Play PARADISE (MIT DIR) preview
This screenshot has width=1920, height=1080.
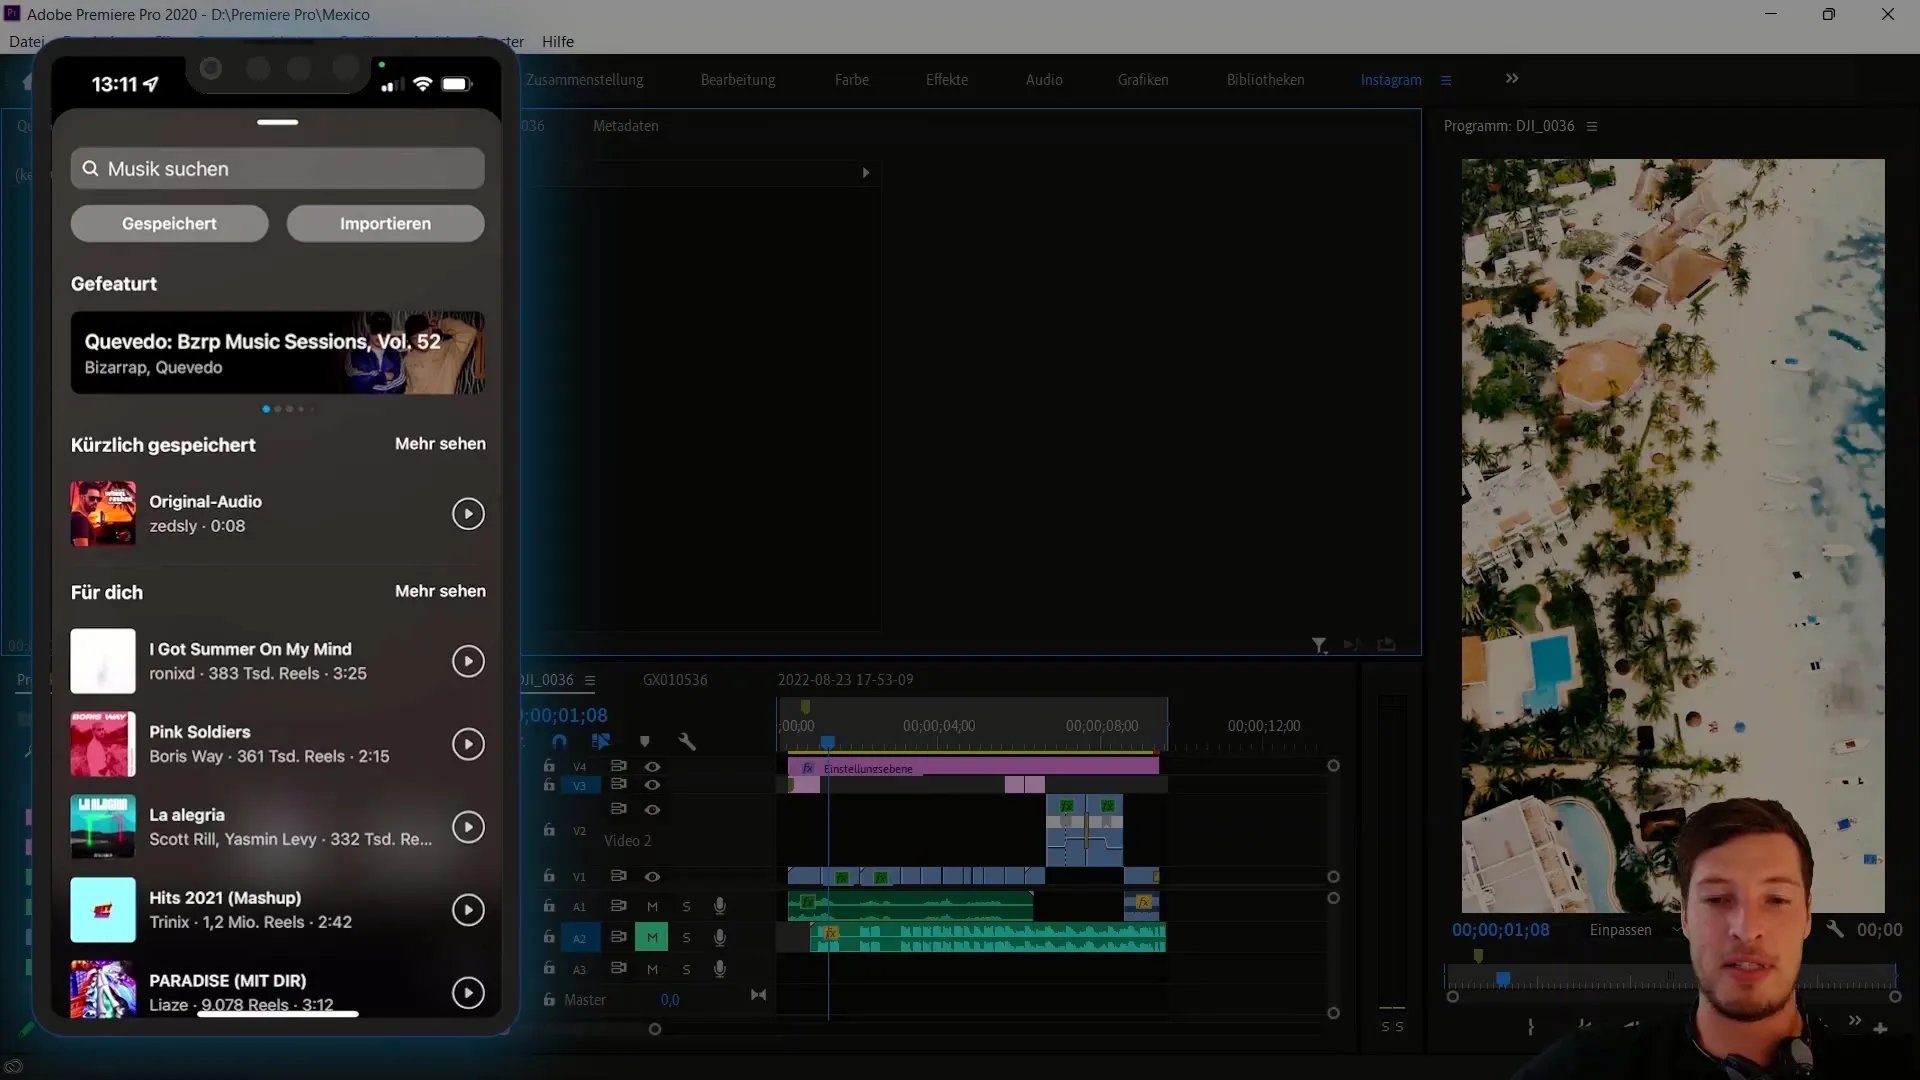468,993
